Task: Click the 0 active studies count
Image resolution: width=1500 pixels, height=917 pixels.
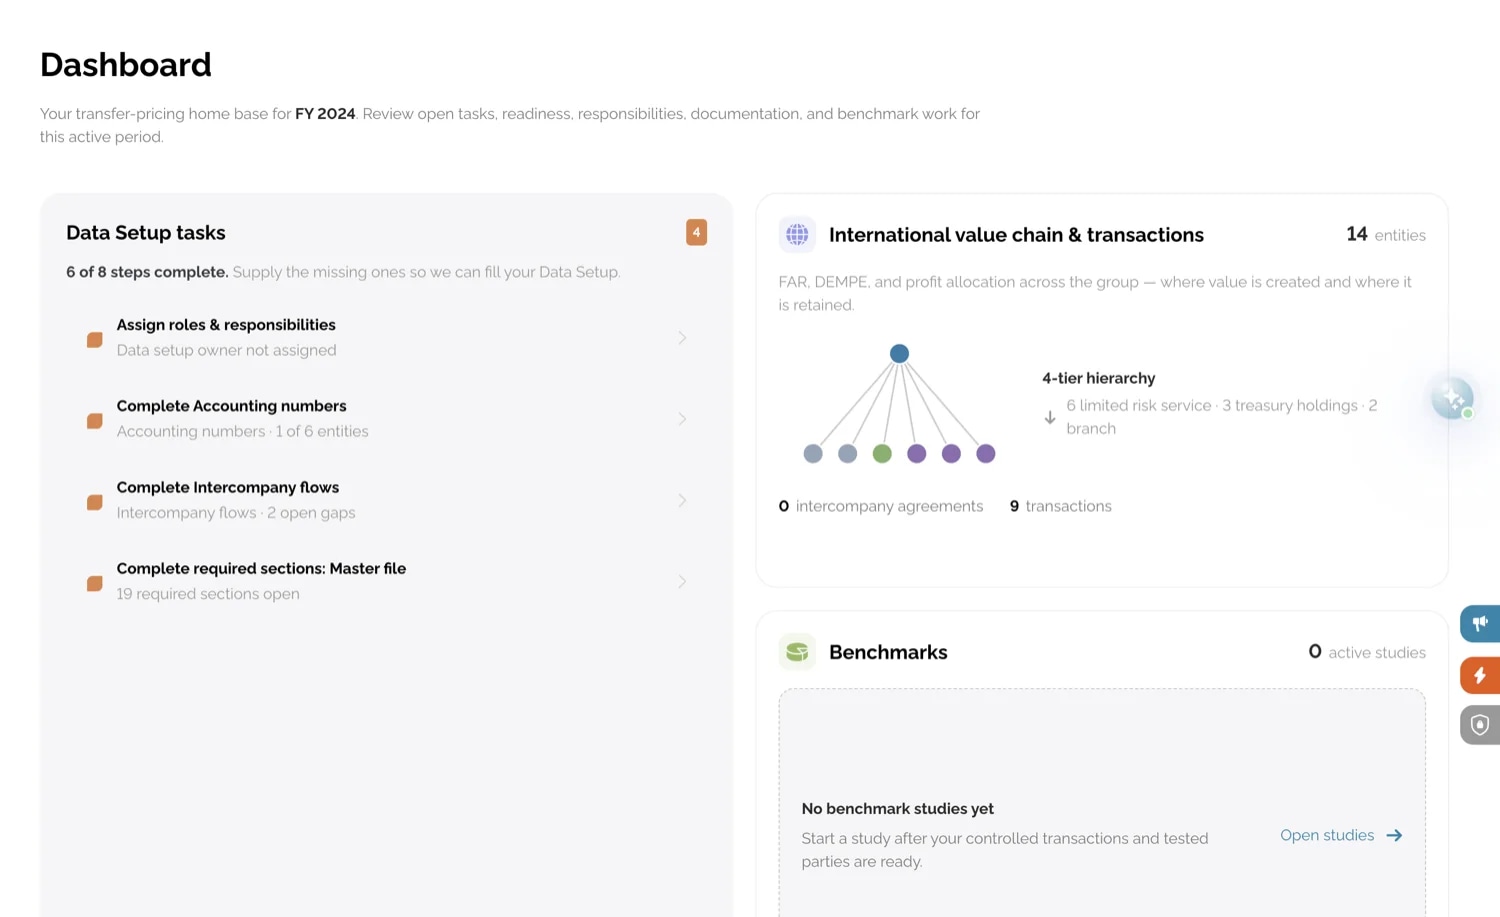Action: click(x=1367, y=652)
